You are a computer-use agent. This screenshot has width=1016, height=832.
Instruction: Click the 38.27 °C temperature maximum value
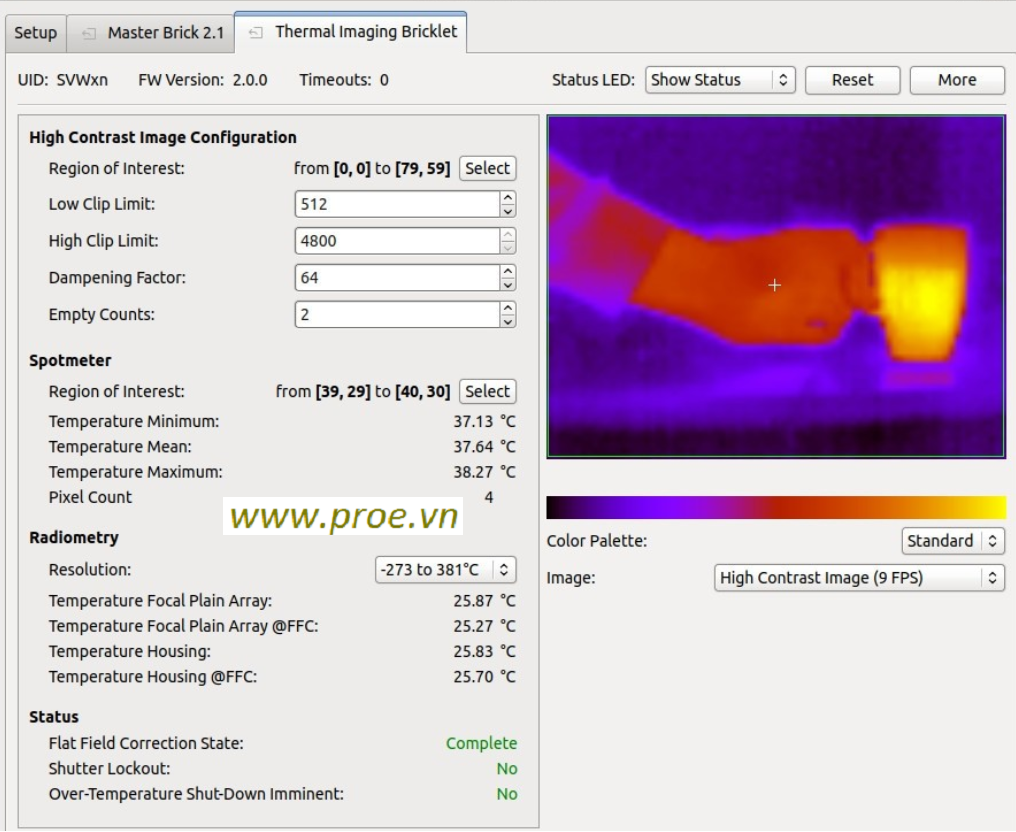tap(484, 472)
